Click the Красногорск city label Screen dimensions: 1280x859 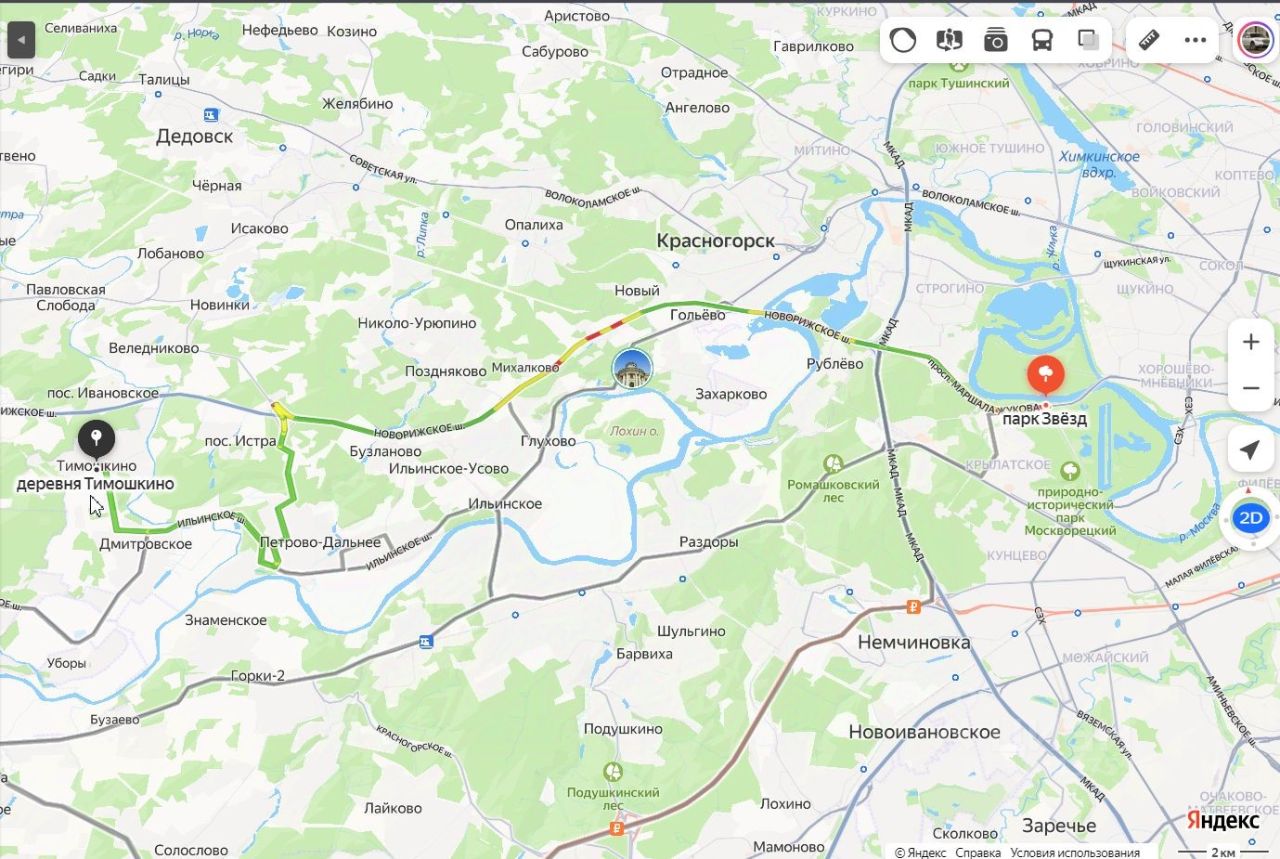click(x=715, y=241)
